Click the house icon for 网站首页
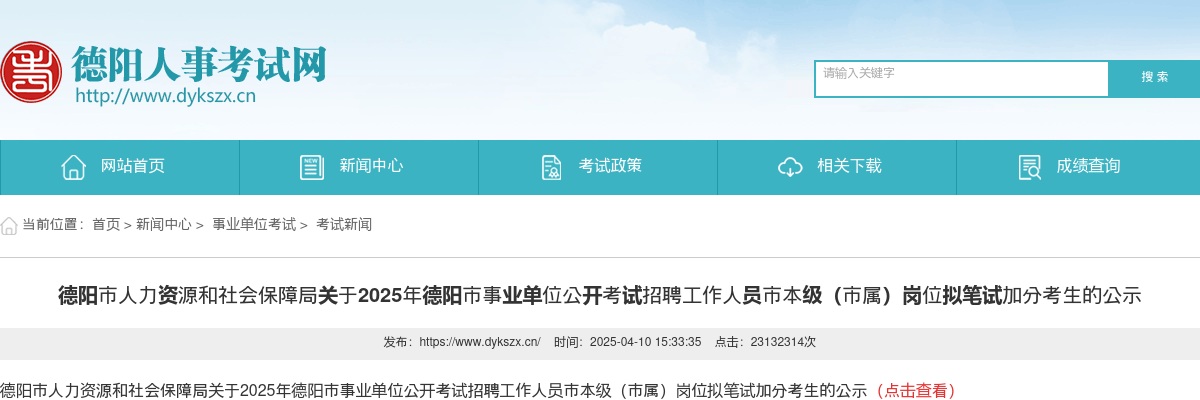The width and height of the screenshot is (1200, 400). [73, 167]
